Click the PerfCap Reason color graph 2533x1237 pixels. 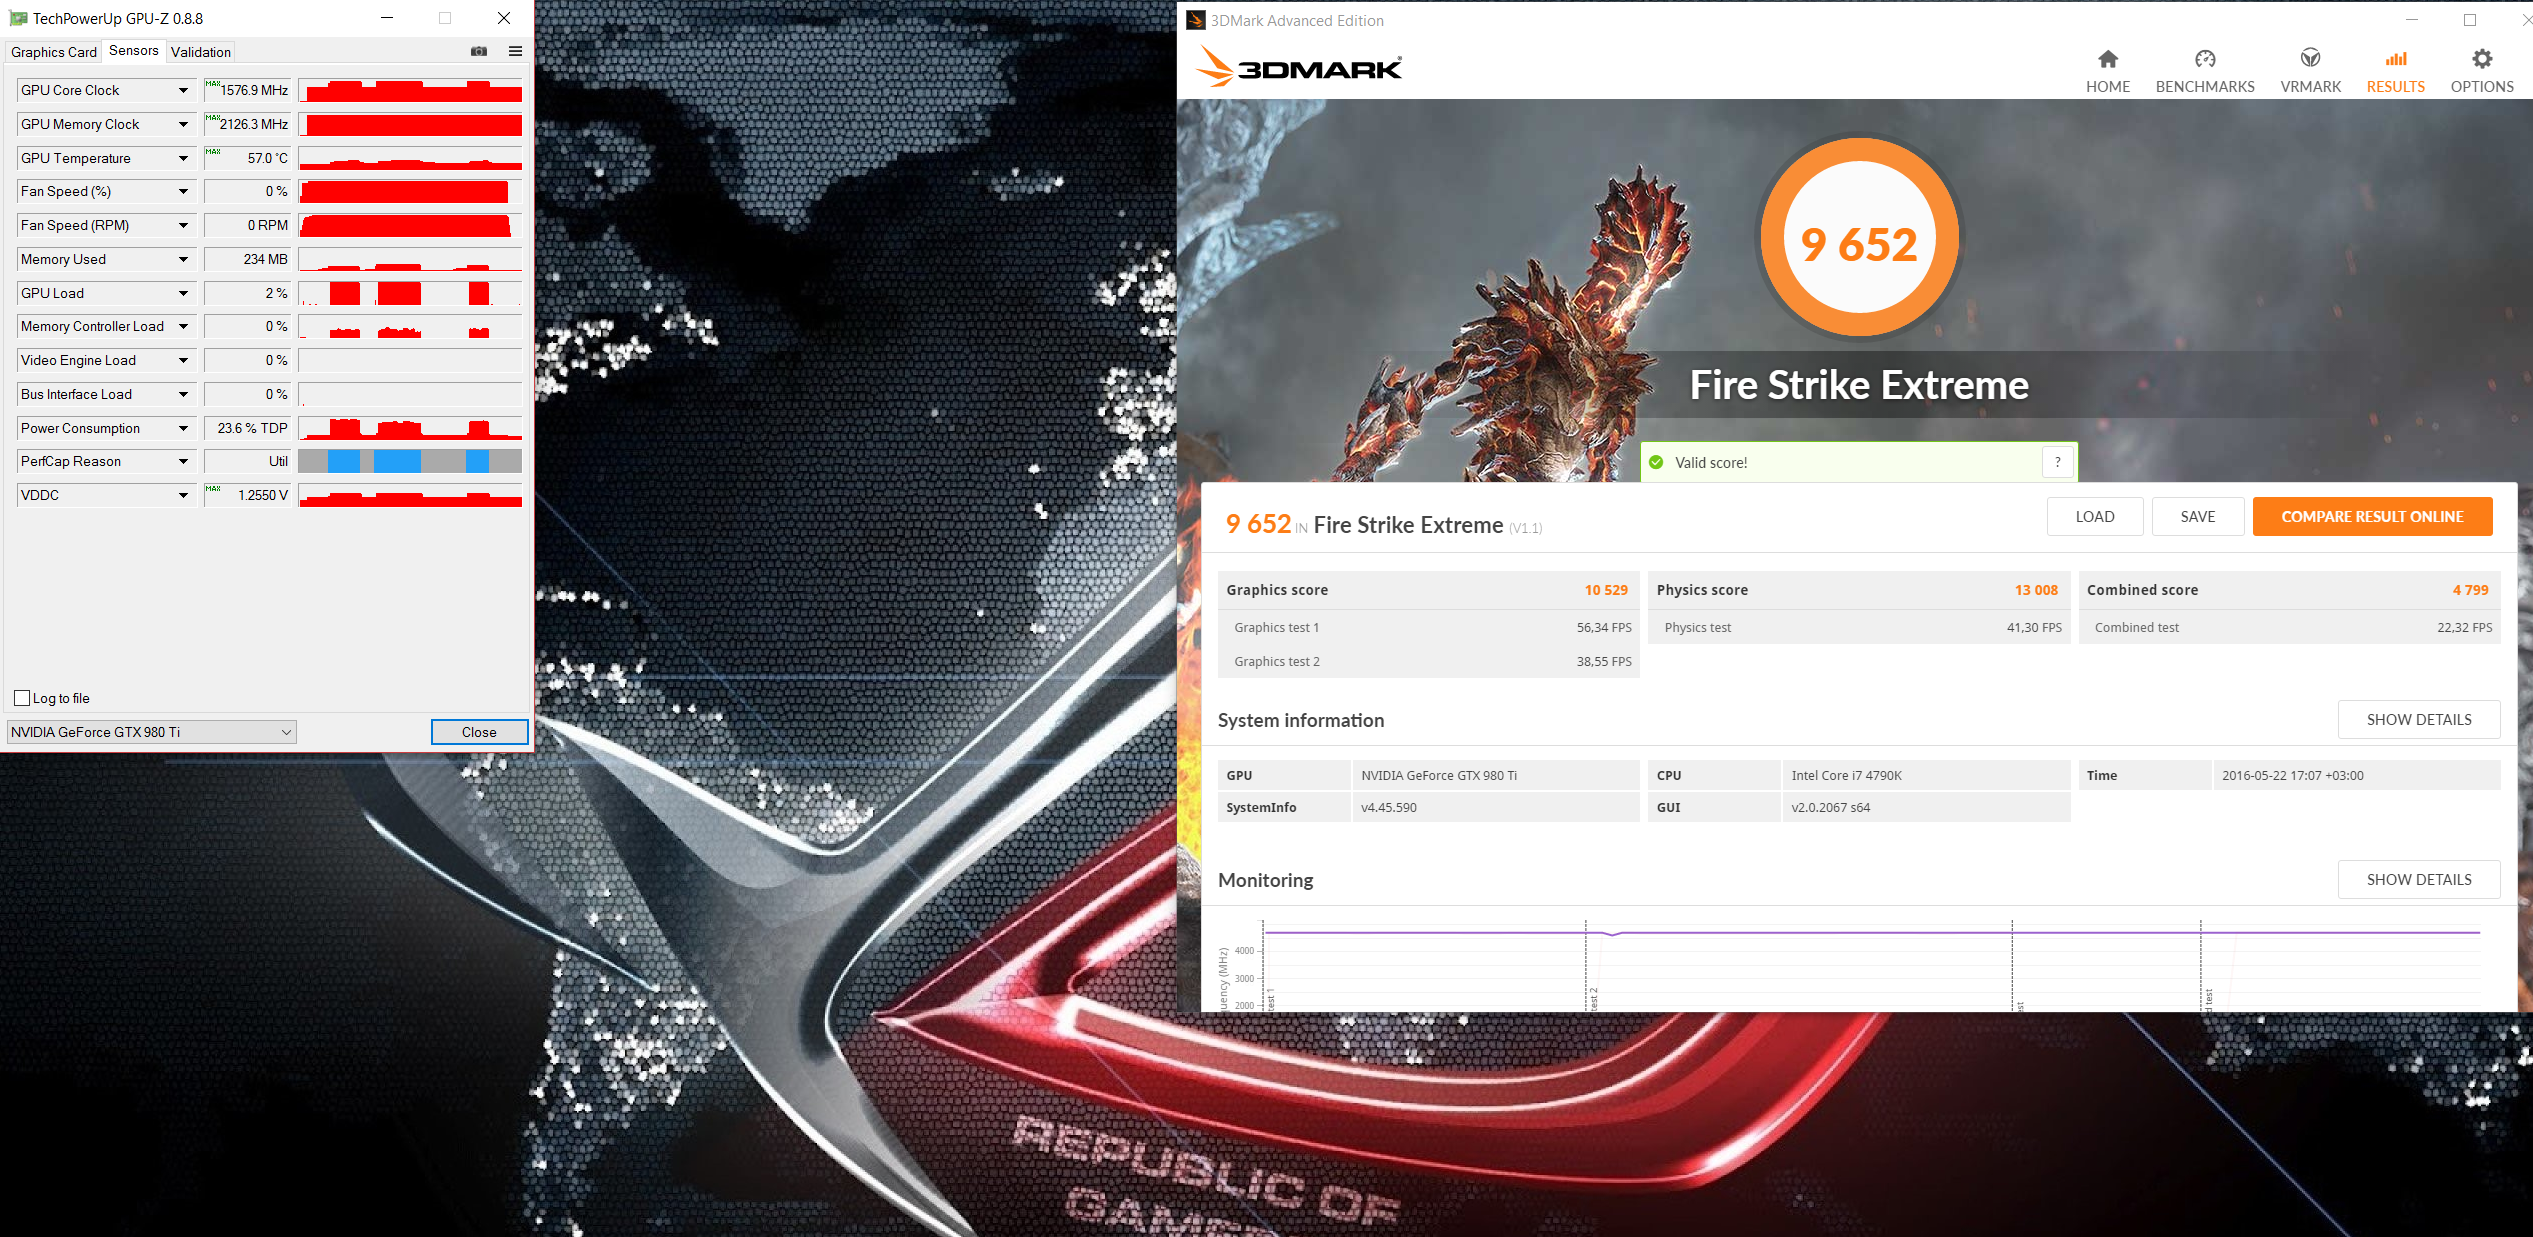click(x=410, y=461)
